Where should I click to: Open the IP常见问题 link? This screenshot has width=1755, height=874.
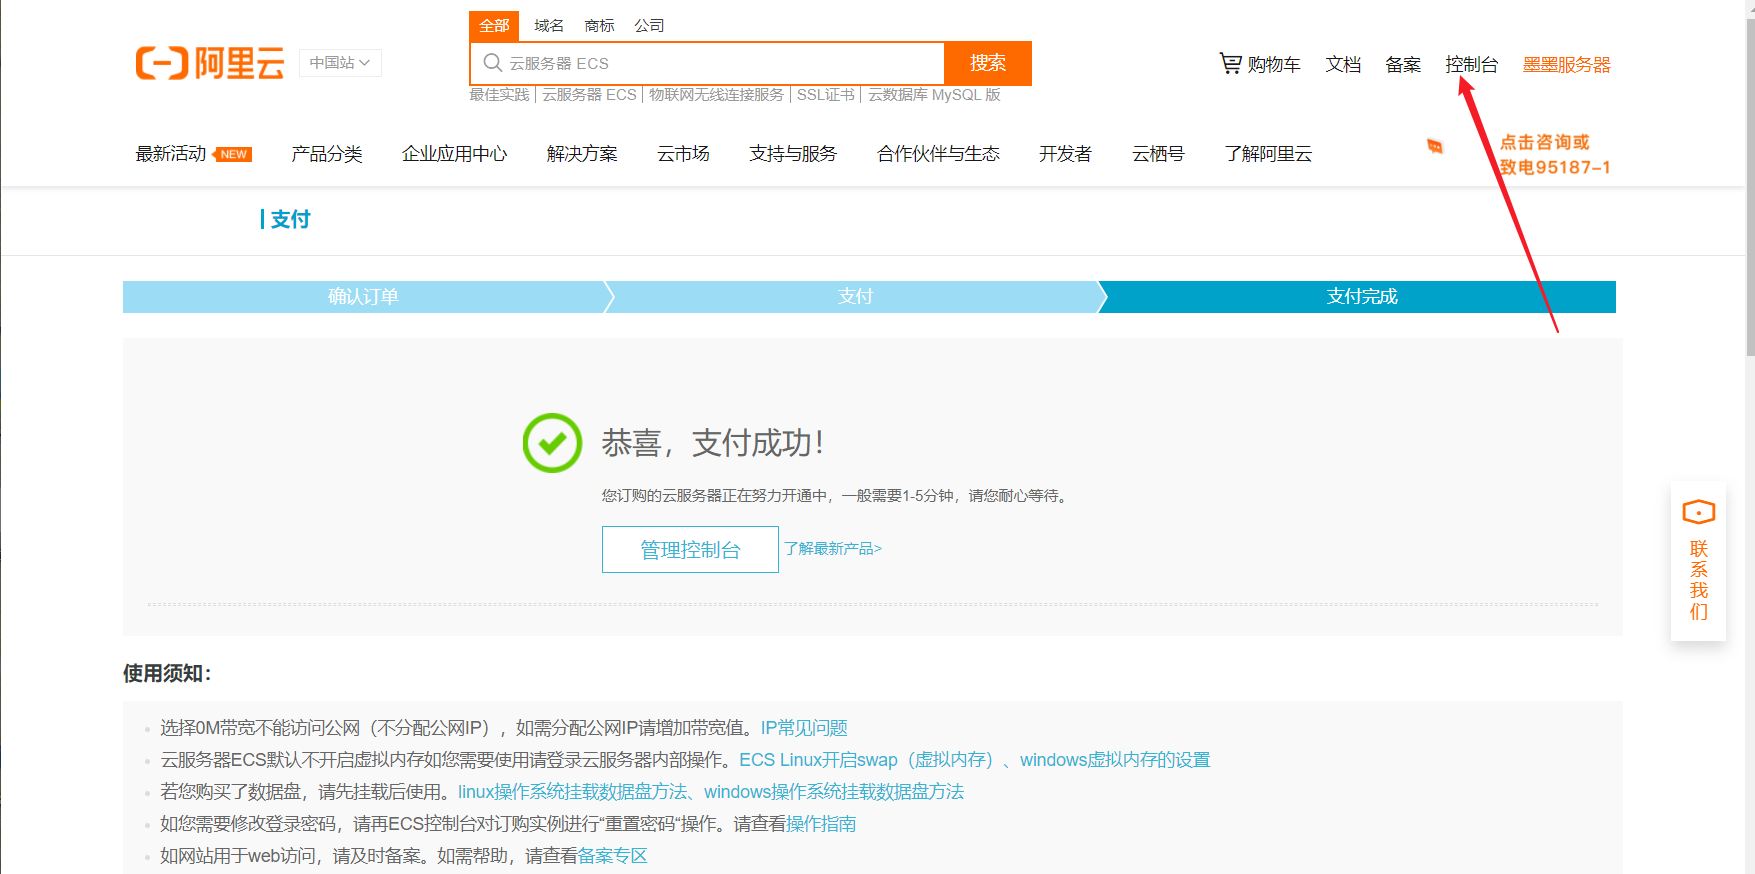pyautogui.click(x=804, y=728)
